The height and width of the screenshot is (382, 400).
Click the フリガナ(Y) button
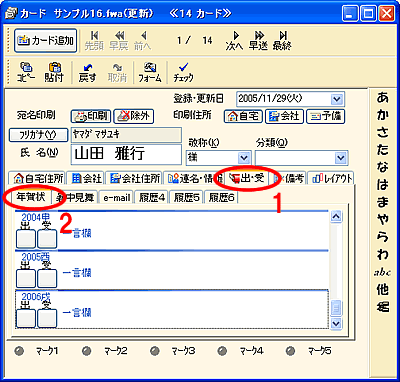39,135
